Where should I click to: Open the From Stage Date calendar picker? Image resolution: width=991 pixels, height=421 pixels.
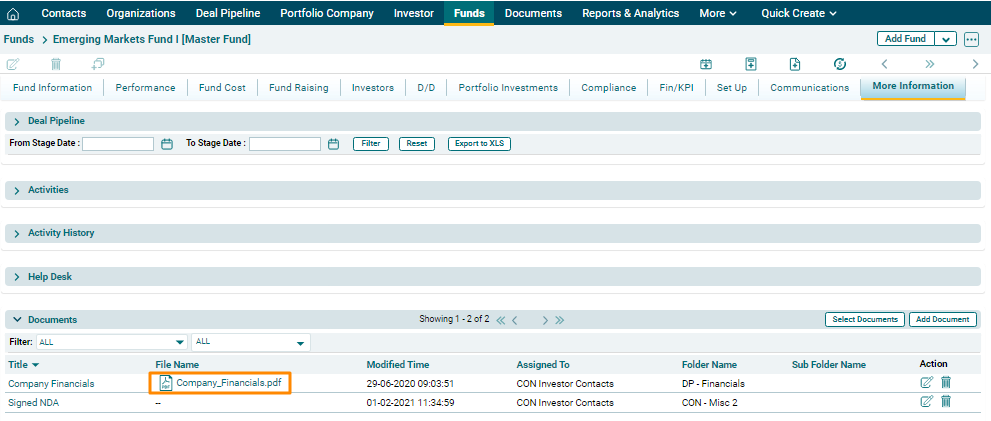click(167, 144)
